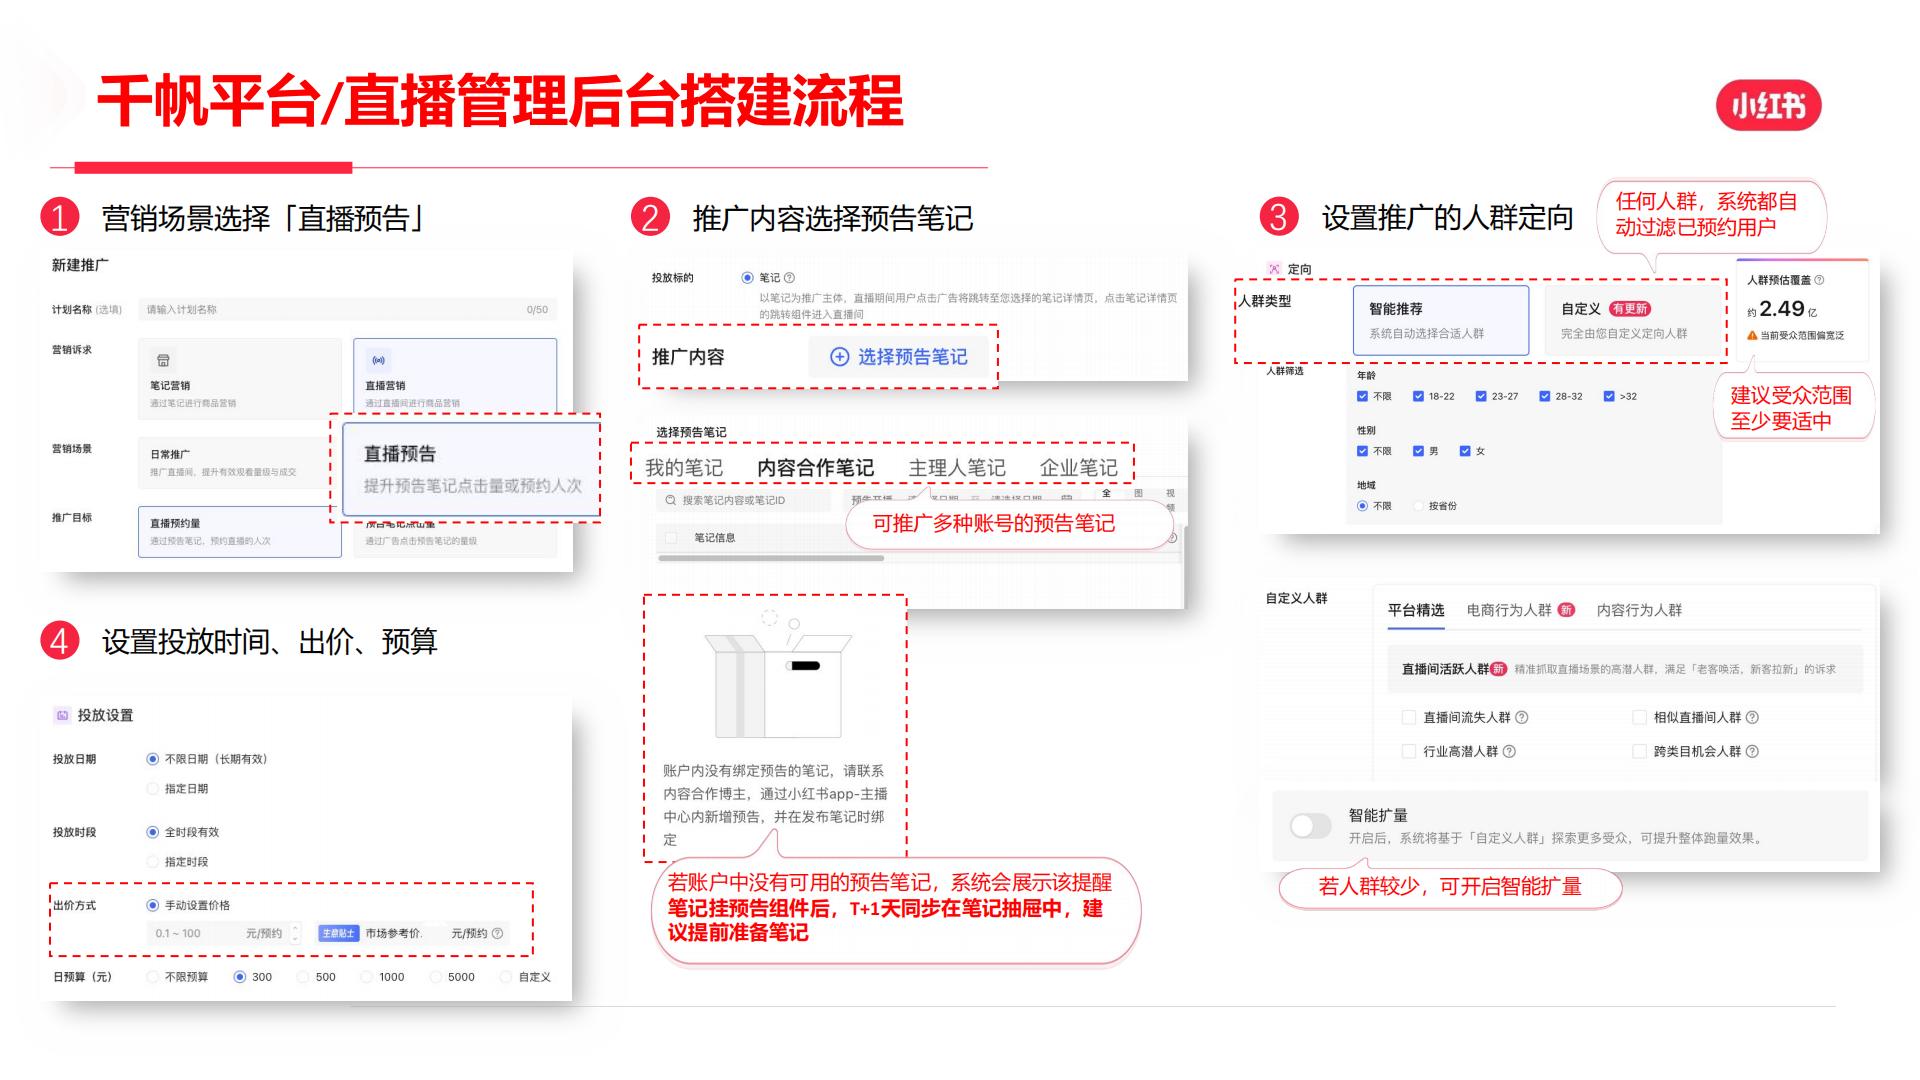Select the 笔记 radio for 投放标的
Viewport: 1920px width, 1080px height.
point(747,278)
